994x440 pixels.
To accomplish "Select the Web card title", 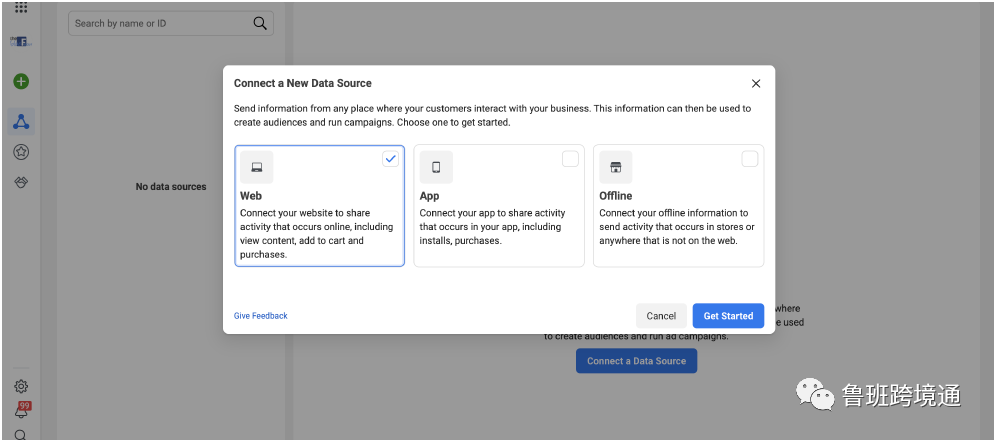I will (x=251, y=196).
